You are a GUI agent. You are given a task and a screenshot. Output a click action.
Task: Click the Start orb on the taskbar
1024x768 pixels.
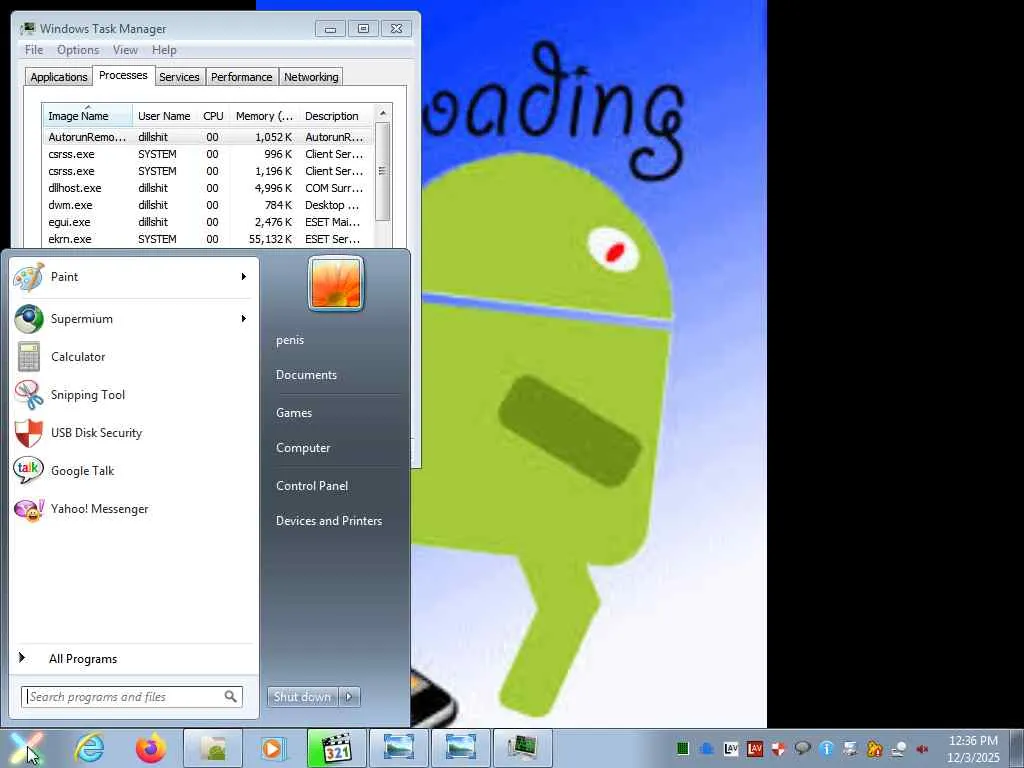click(26, 748)
